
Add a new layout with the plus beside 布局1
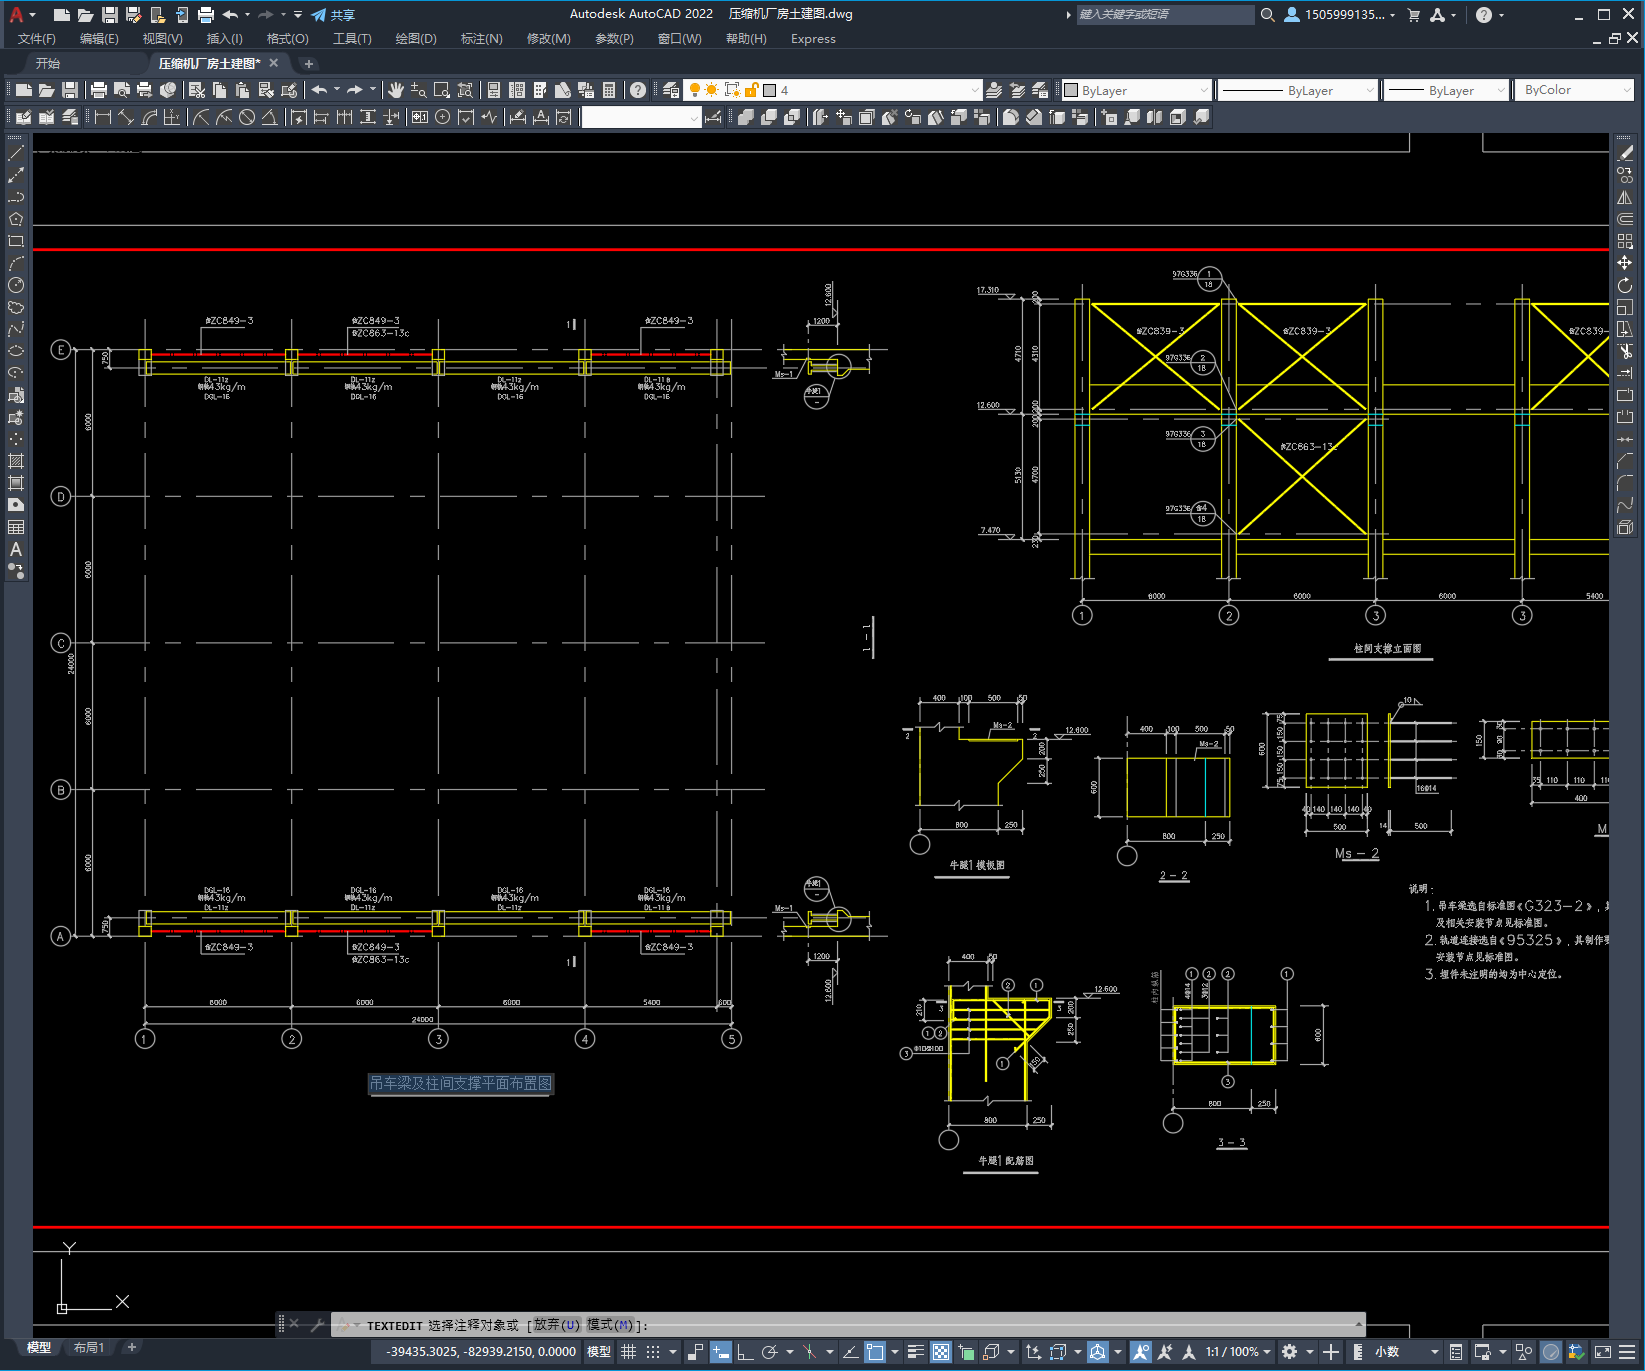click(x=131, y=1347)
